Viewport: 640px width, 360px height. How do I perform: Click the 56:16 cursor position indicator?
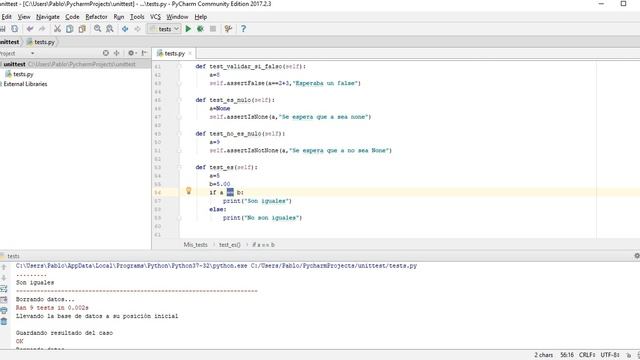[x=567, y=355]
